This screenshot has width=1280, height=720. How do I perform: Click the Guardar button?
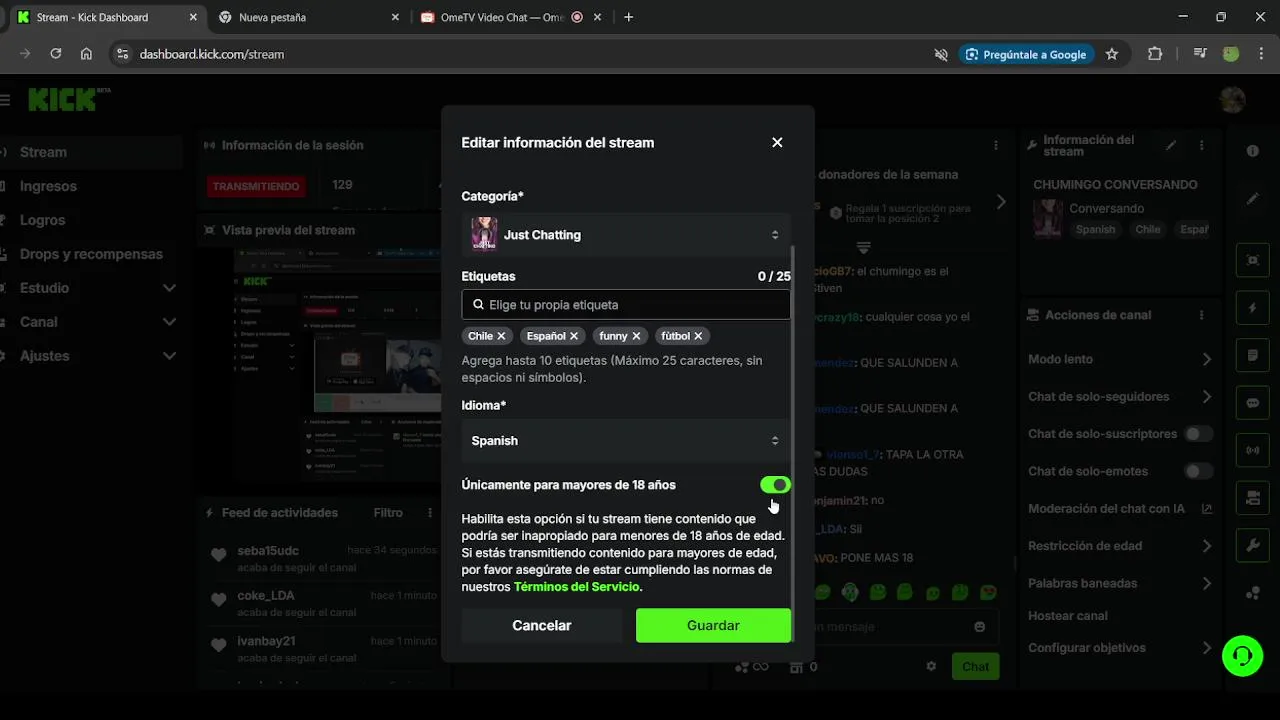[x=713, y=626]
